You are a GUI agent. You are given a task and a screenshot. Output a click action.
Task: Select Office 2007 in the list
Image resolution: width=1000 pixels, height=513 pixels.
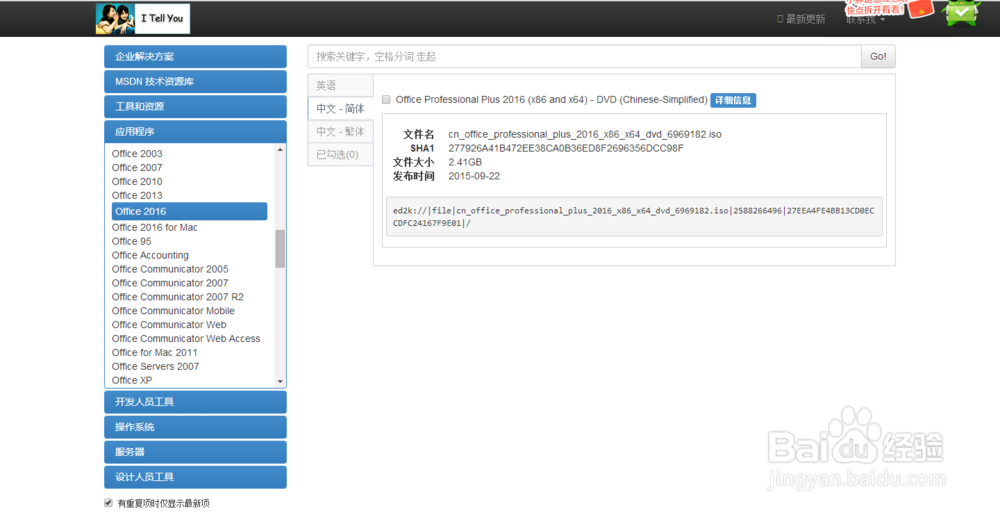(137, 168)
